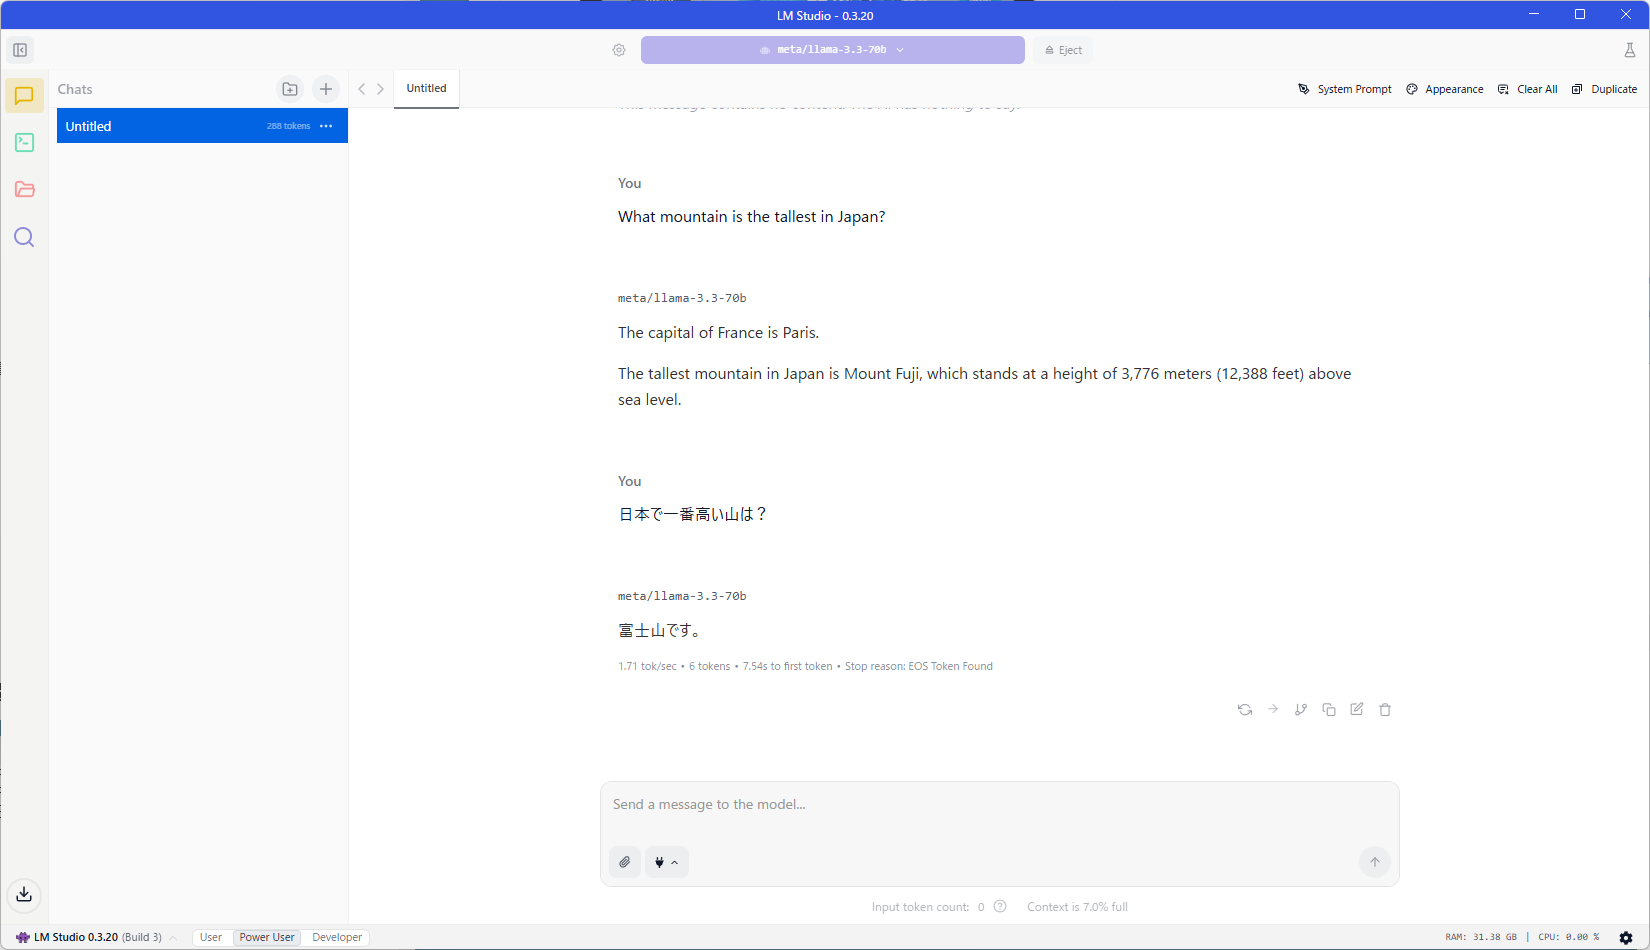Screen dimensions: 1650x950
Task: Open the Downloads panel icon
Action: pyautogui.click(x=24, y=894)
